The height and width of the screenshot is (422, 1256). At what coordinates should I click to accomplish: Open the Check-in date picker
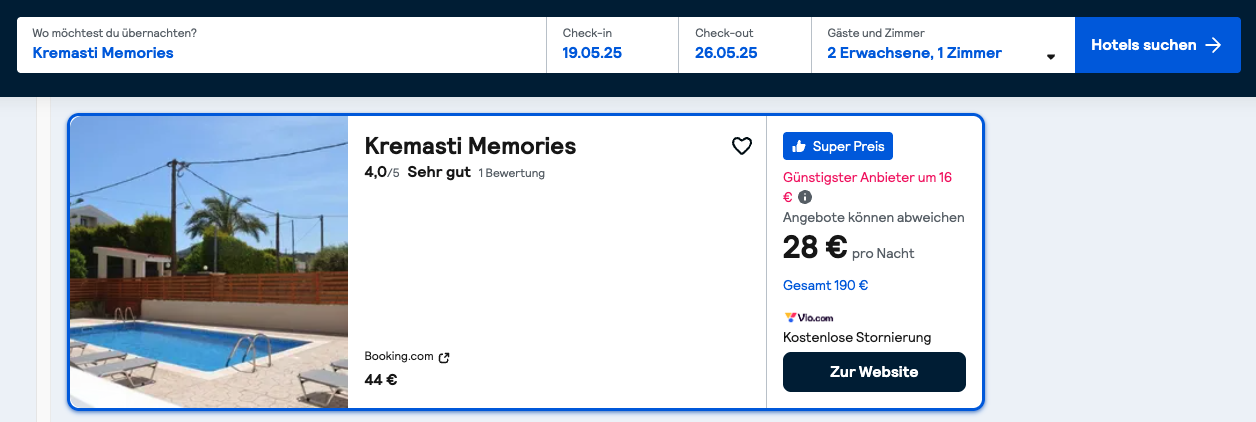(x=612, y=45)
